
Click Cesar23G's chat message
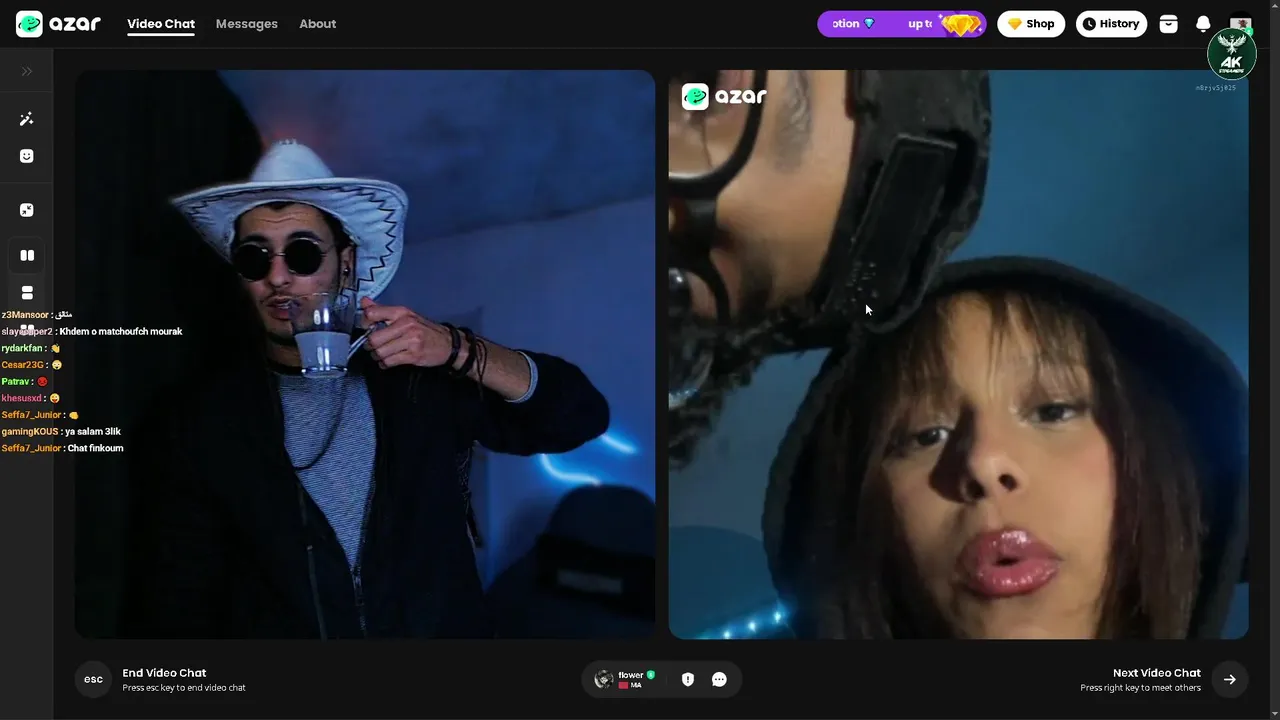click(x=32, y=365)
